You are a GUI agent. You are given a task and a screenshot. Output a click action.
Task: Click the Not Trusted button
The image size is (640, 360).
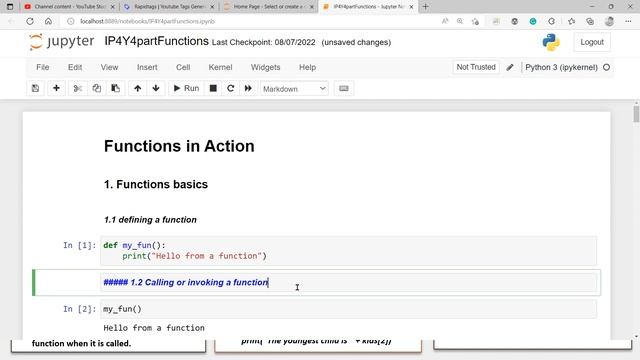[476, 67]
